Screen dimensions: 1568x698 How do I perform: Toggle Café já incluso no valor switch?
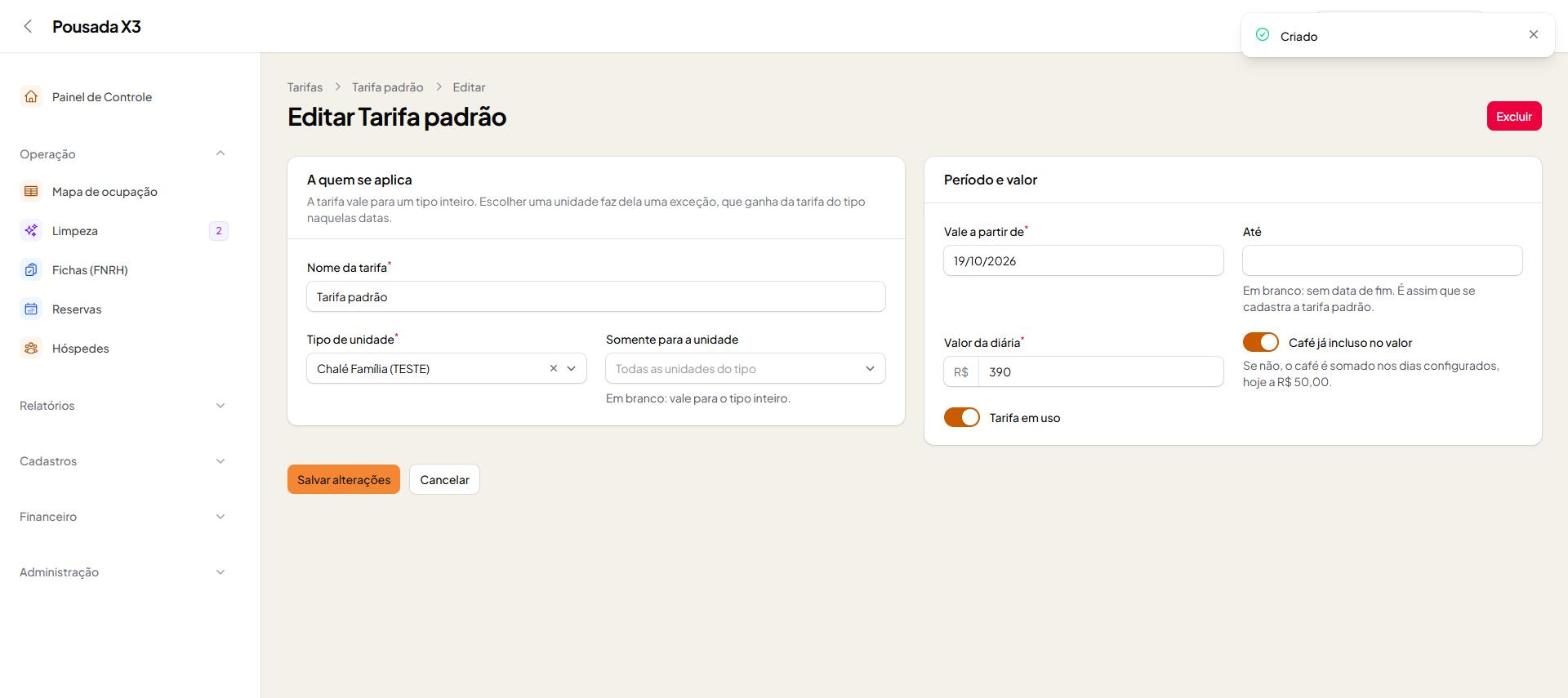coord(1260,342)
